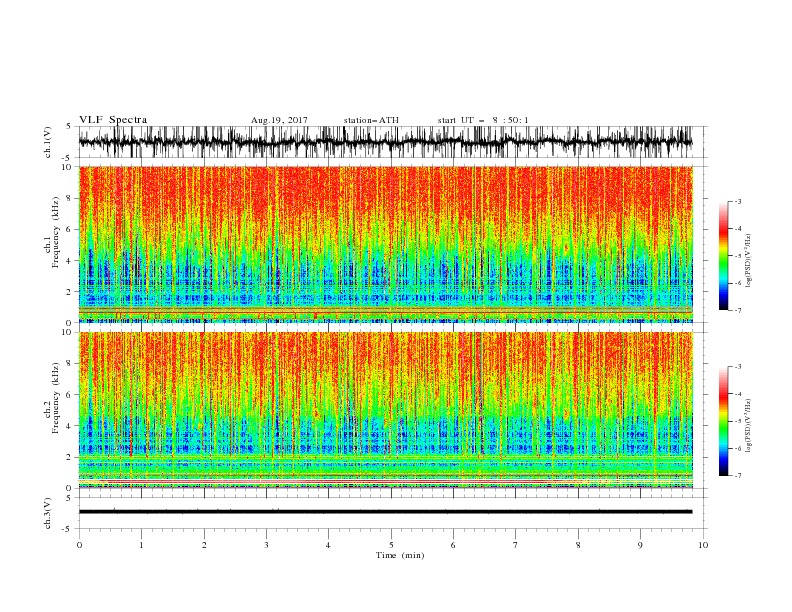Click the "10" tick on the time axis
Viewport: 792px width, 612px height.
[703, 545]
